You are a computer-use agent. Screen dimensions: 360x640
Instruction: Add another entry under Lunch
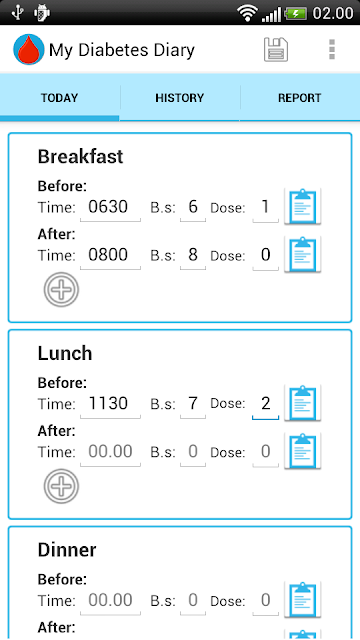(61, 486)
